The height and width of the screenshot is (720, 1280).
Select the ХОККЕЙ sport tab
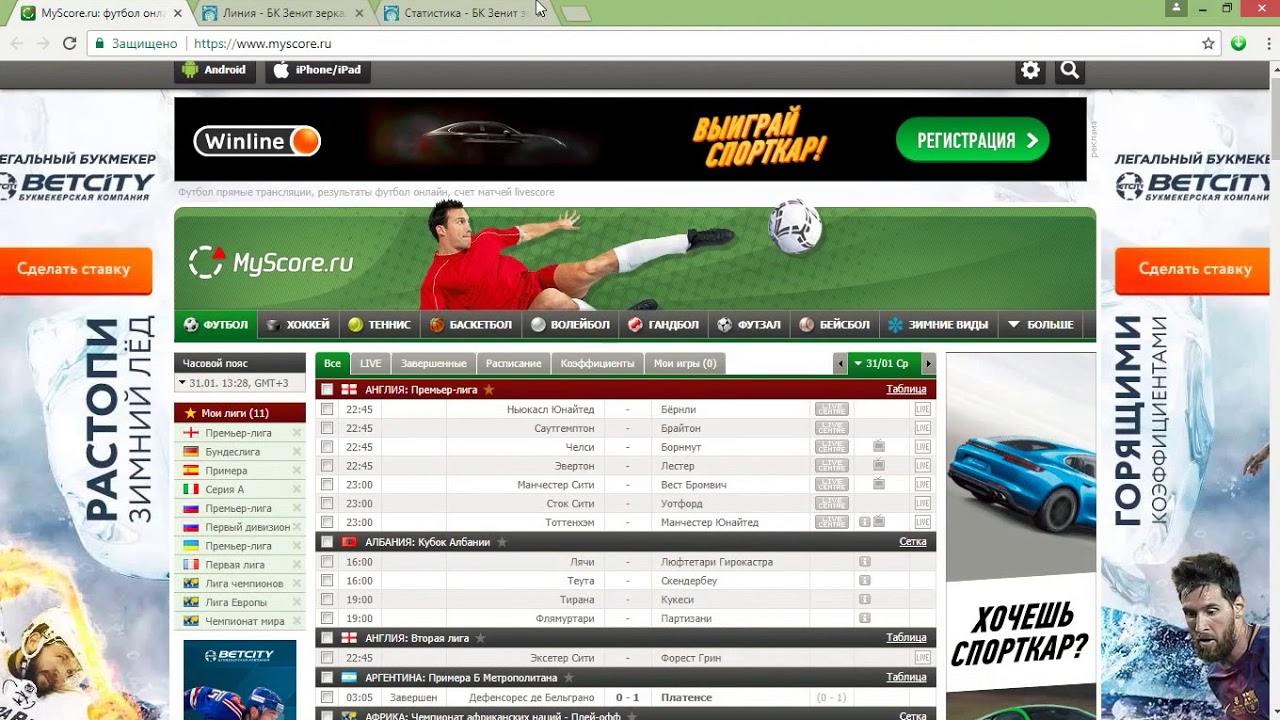(x=298, y=325)
